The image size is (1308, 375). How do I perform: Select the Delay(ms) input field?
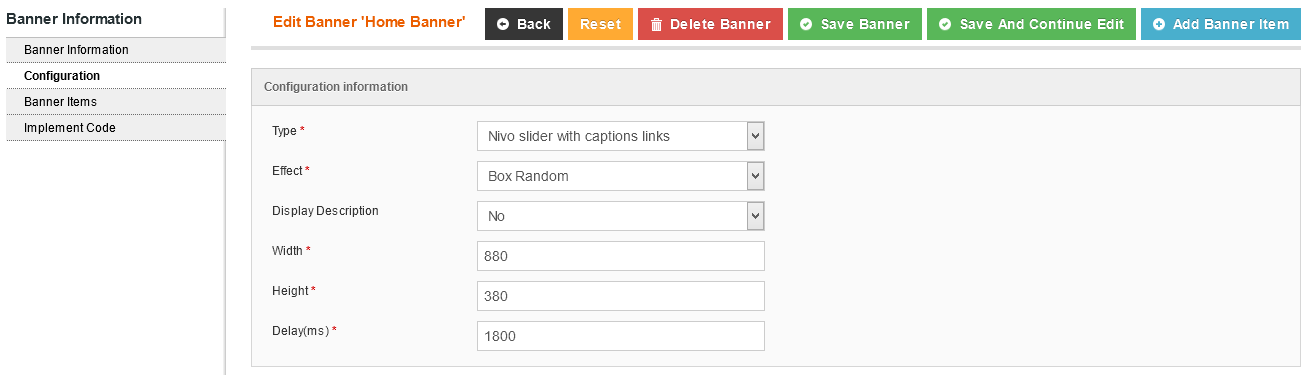pos(621,336)
